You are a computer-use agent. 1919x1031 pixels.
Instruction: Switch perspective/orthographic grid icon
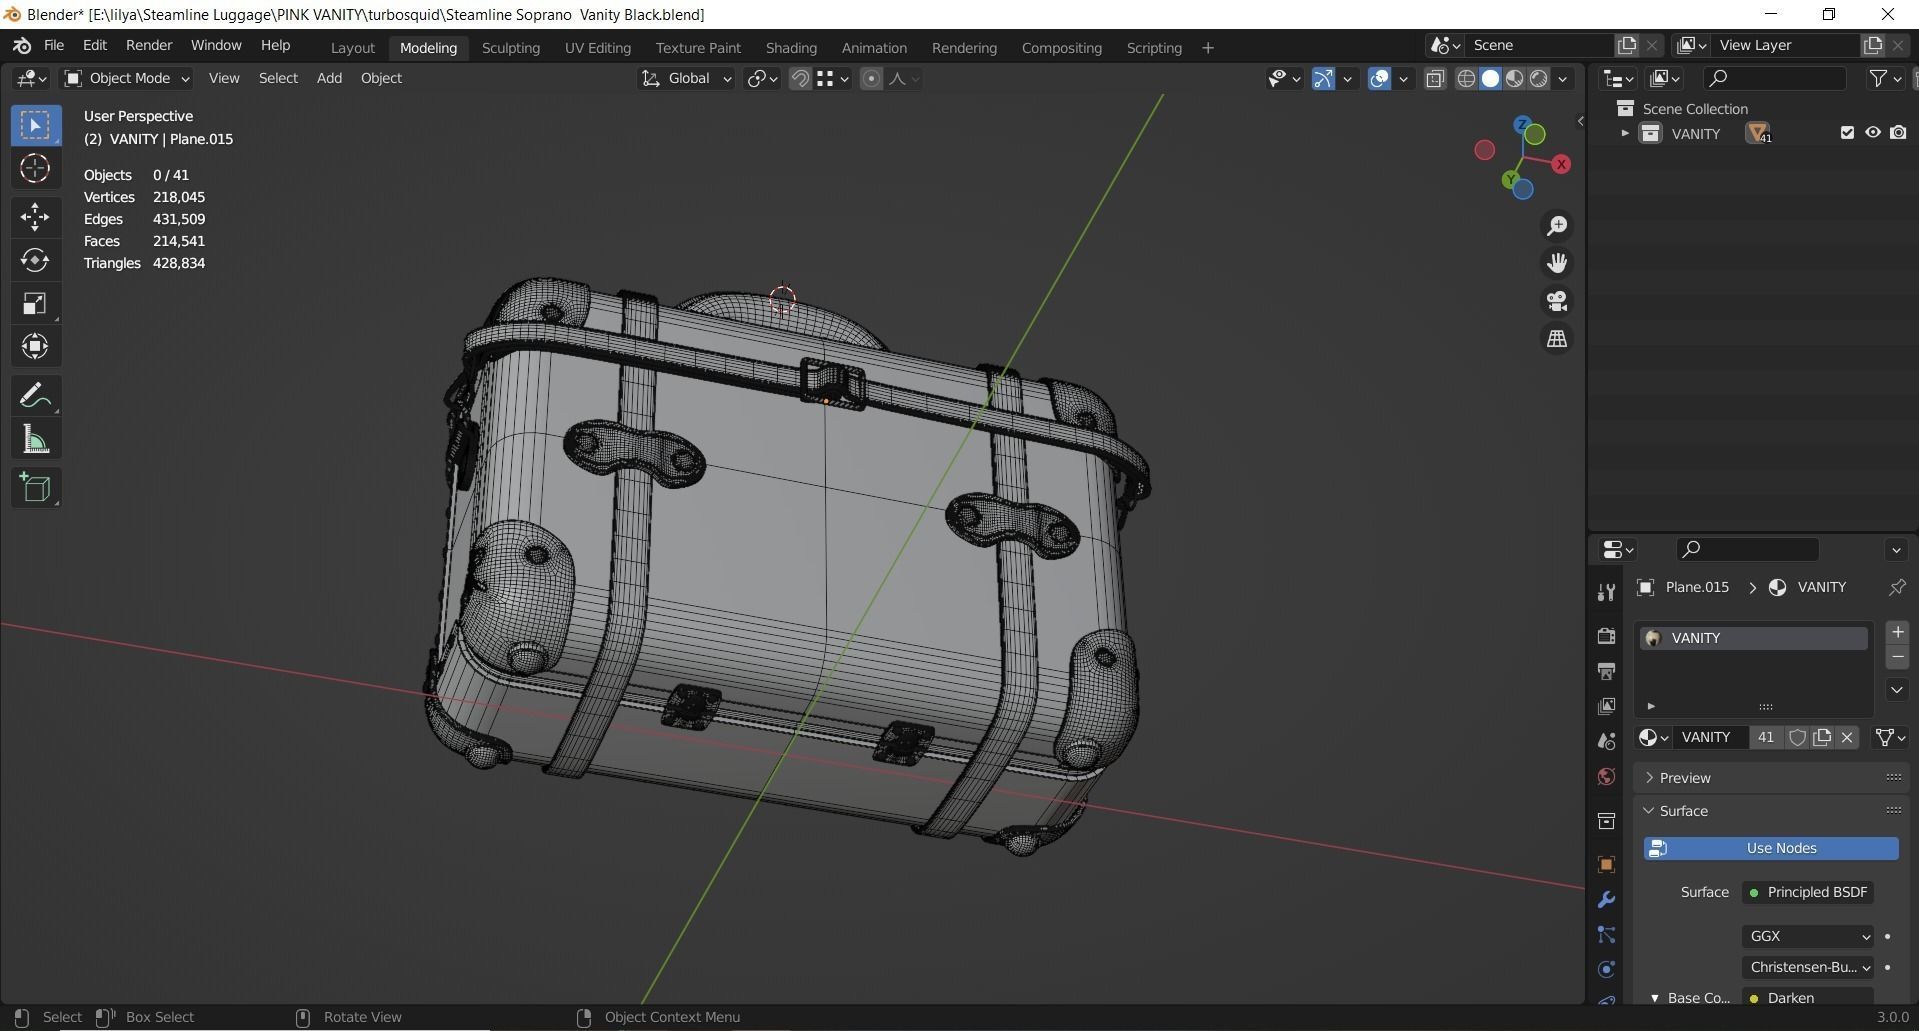(1557, 339)
